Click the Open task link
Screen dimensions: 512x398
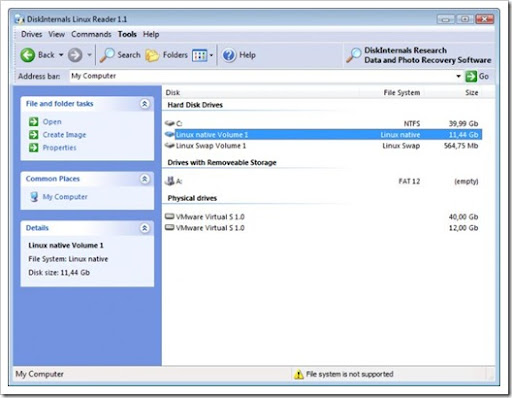click(52, 122)
